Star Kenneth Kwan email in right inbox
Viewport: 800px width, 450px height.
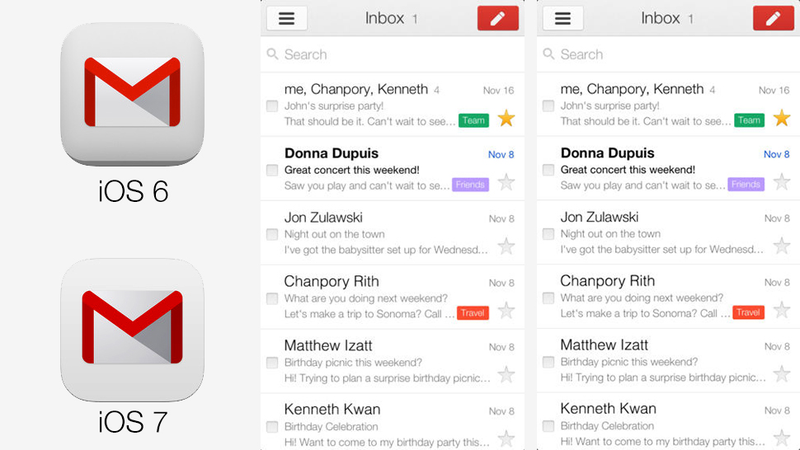click(782, 438)
